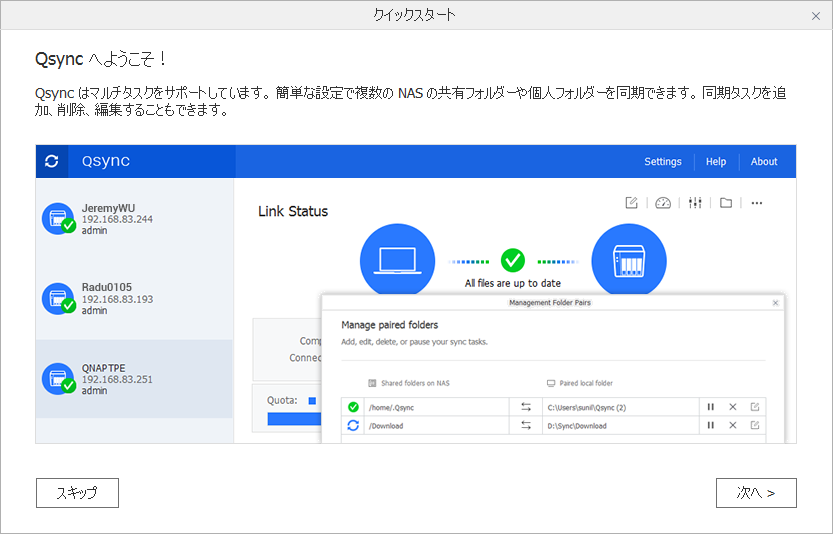Screen dimensions: 833x534
Task: Open Help in Qsync header
Action: pos(716,162)
